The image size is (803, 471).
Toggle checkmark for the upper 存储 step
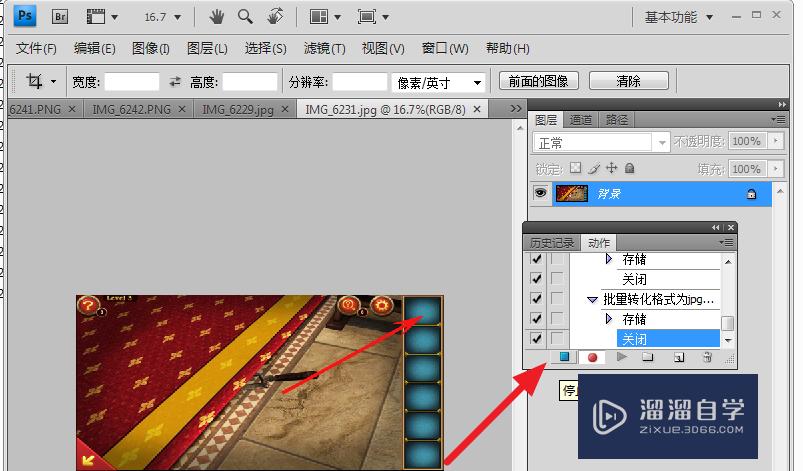(536, 259)
